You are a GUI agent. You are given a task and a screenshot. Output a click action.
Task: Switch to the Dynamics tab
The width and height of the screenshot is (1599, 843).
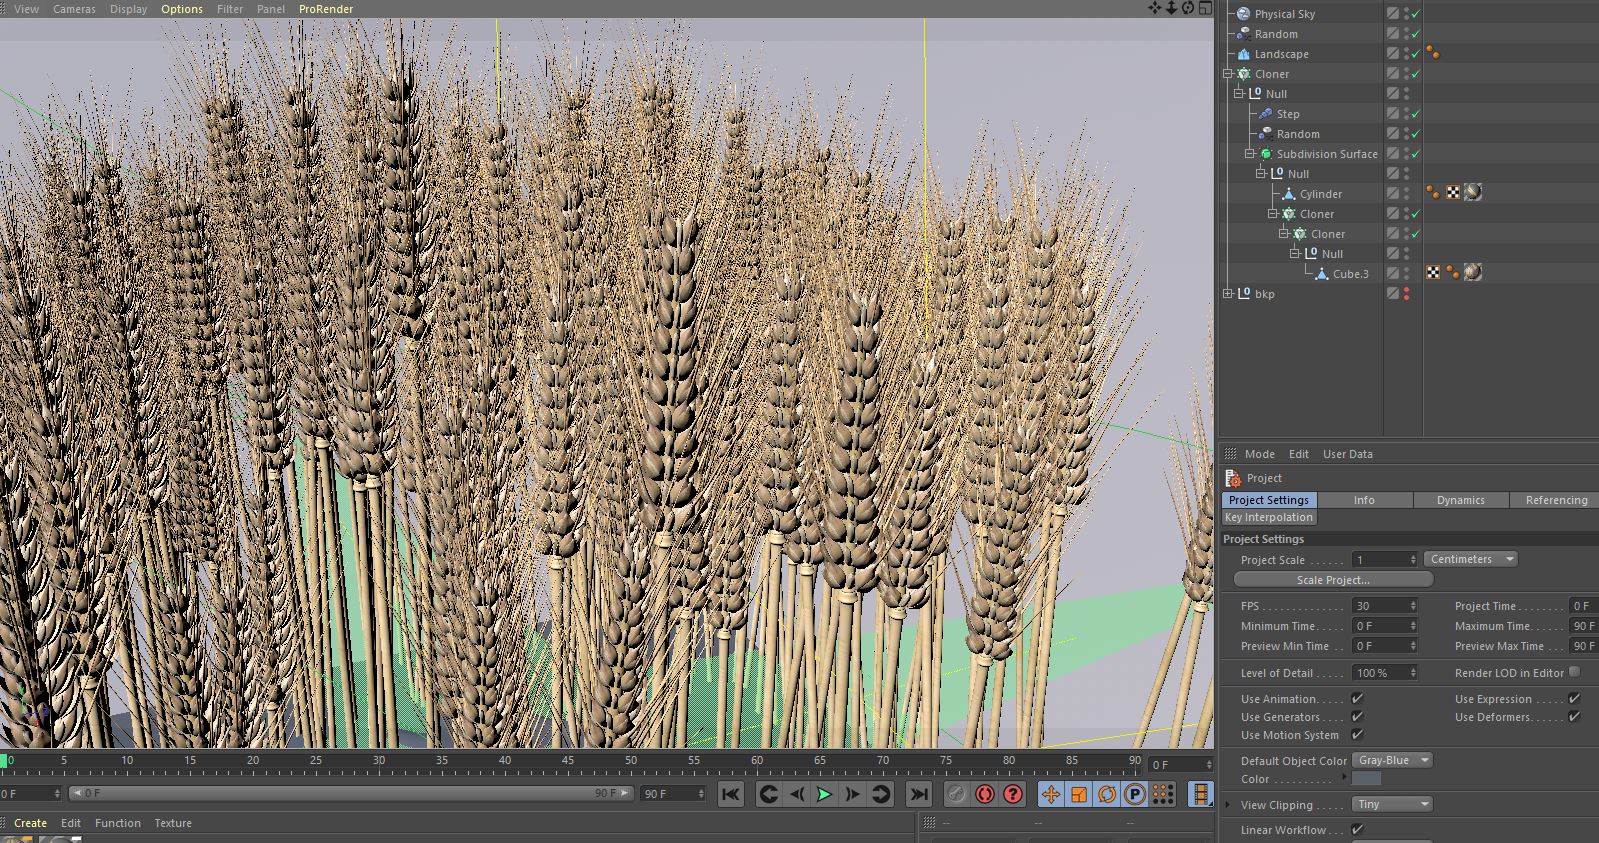1460,500
